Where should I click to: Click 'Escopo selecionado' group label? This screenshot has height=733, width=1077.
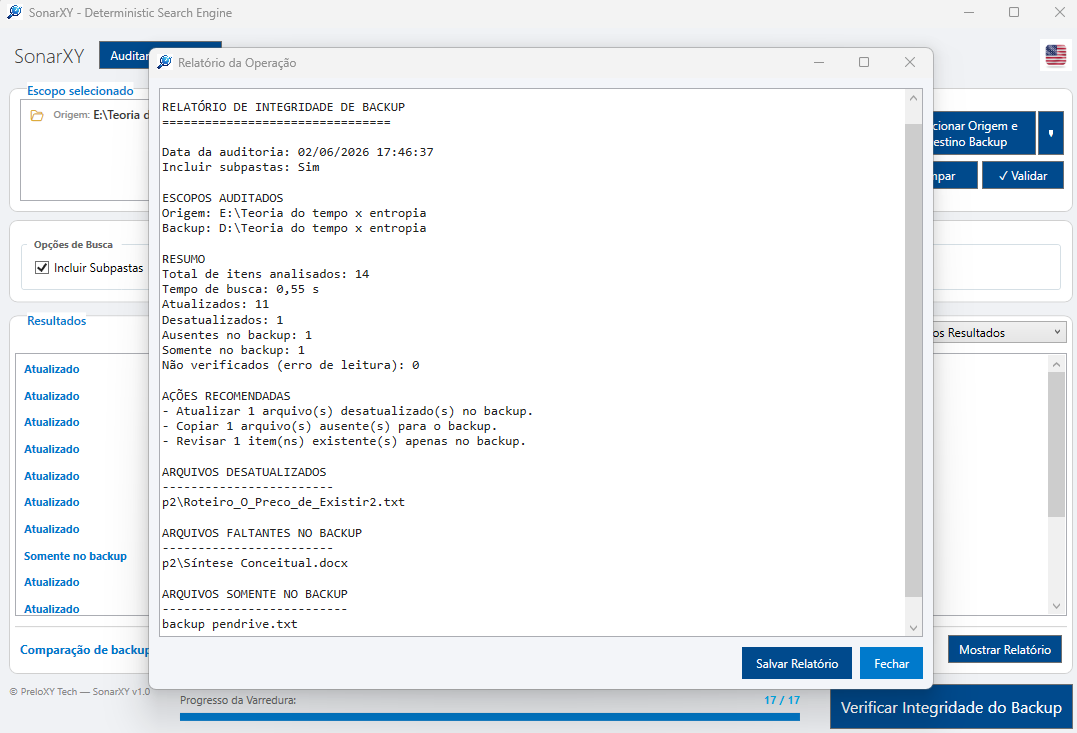80,91
